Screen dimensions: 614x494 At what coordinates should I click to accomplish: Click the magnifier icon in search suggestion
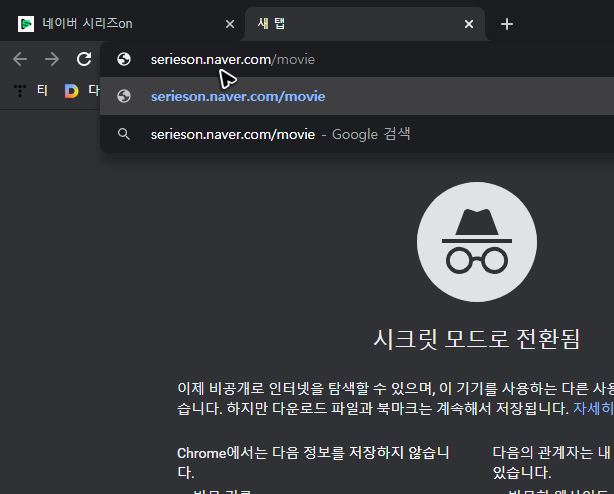[x=124, y=134]
